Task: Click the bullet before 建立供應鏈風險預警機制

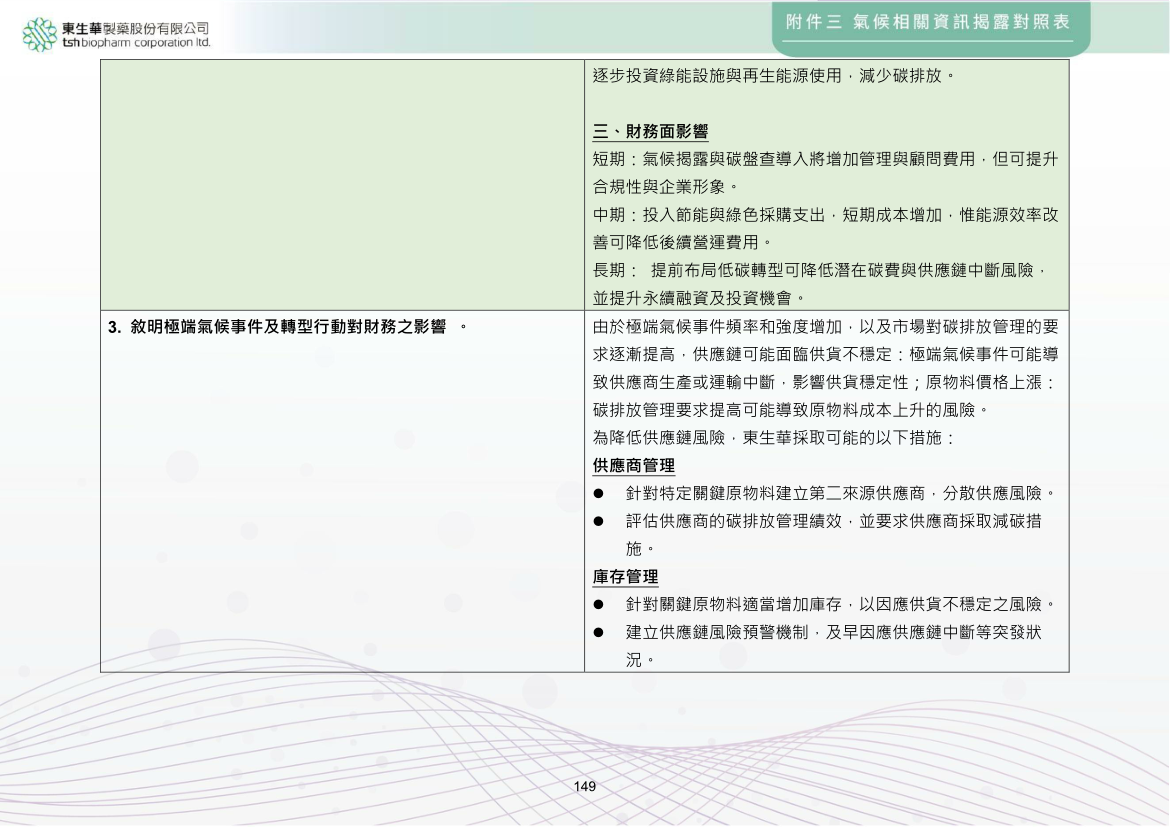Action: click(598, 633)
